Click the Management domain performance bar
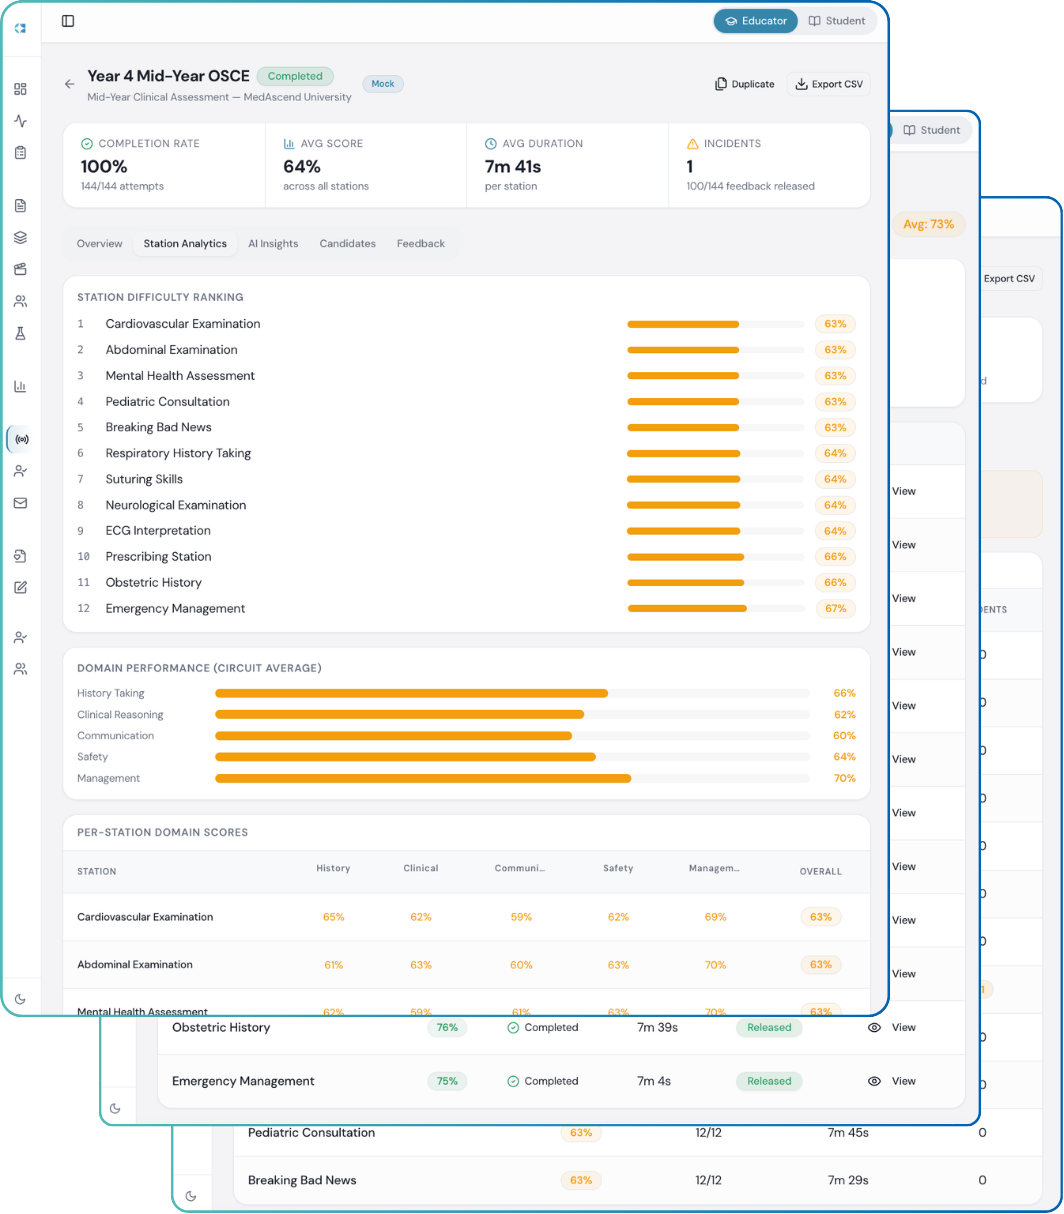The image size is (1064, 1214). point(512,778)
